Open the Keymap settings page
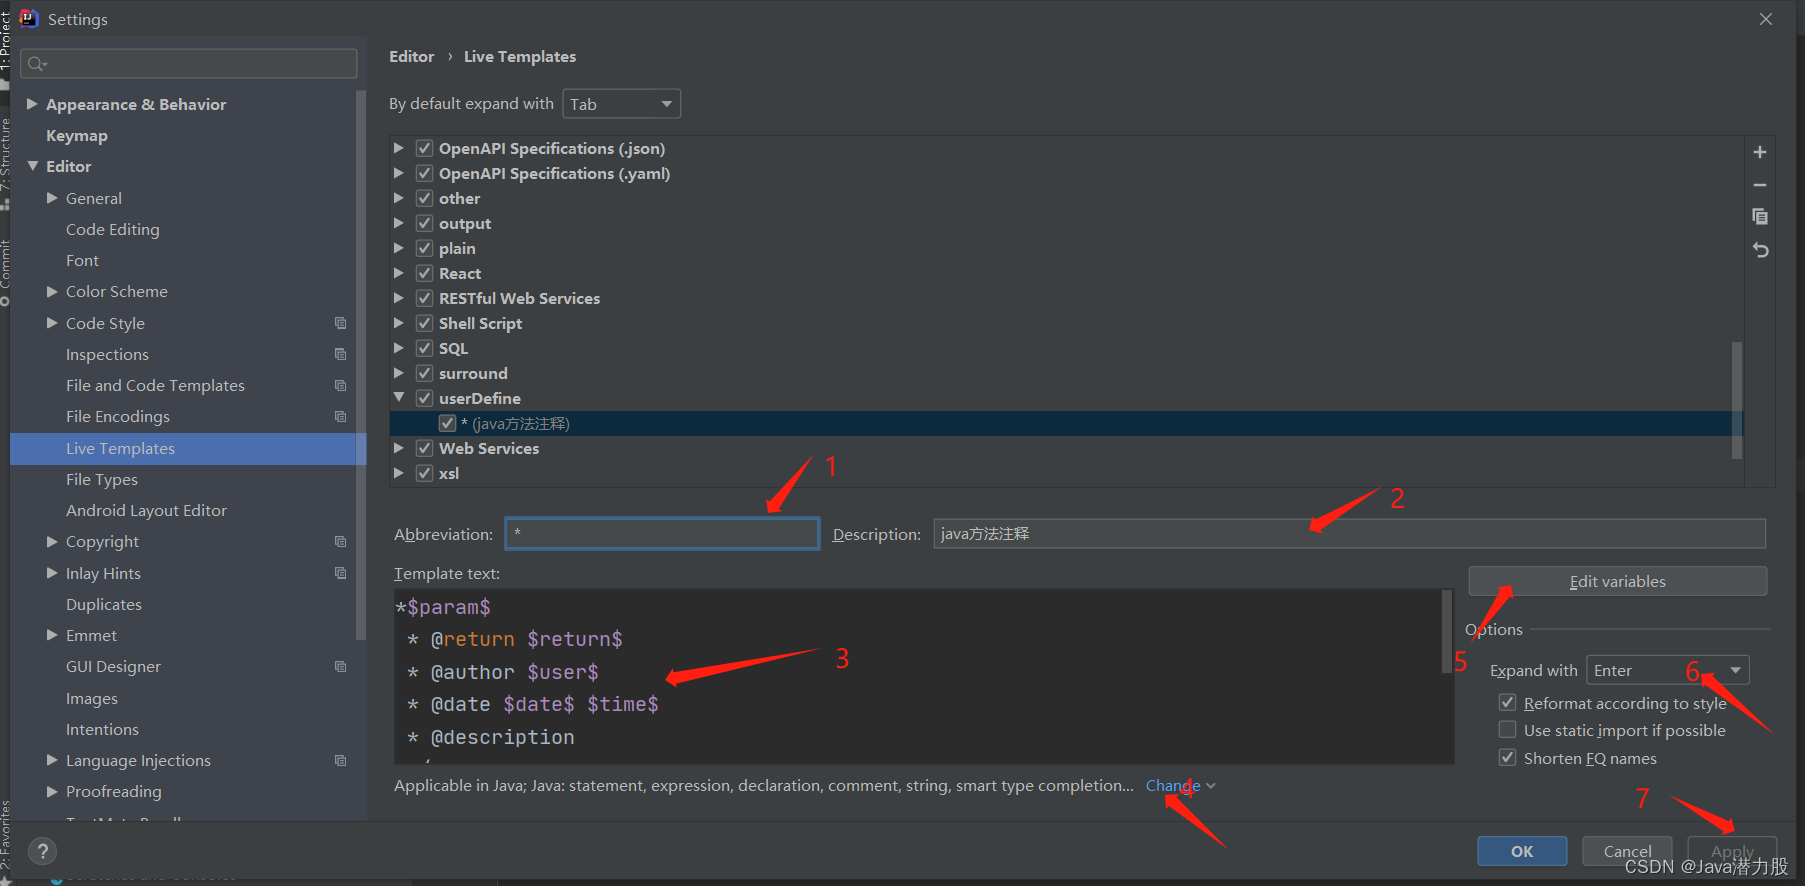The width and height of the screenshot is (1805, 886). pos(77,135)
